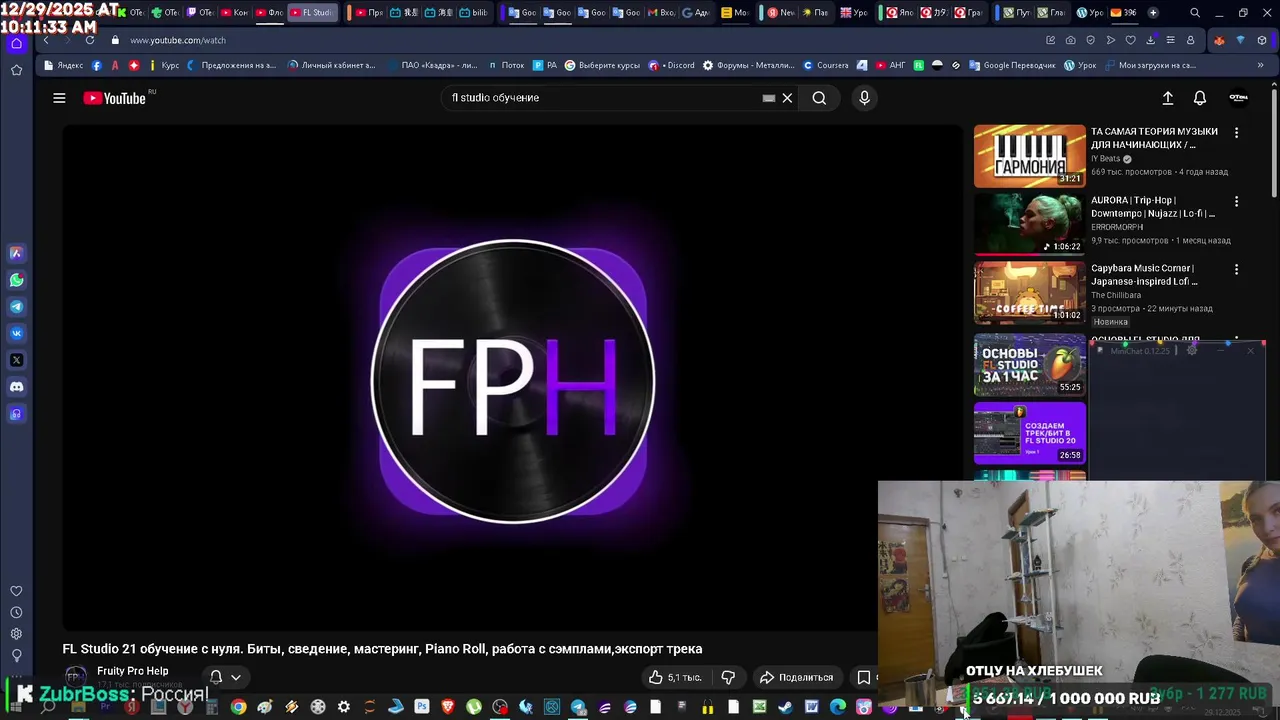Open the sidebar settings gear icon

16,634
